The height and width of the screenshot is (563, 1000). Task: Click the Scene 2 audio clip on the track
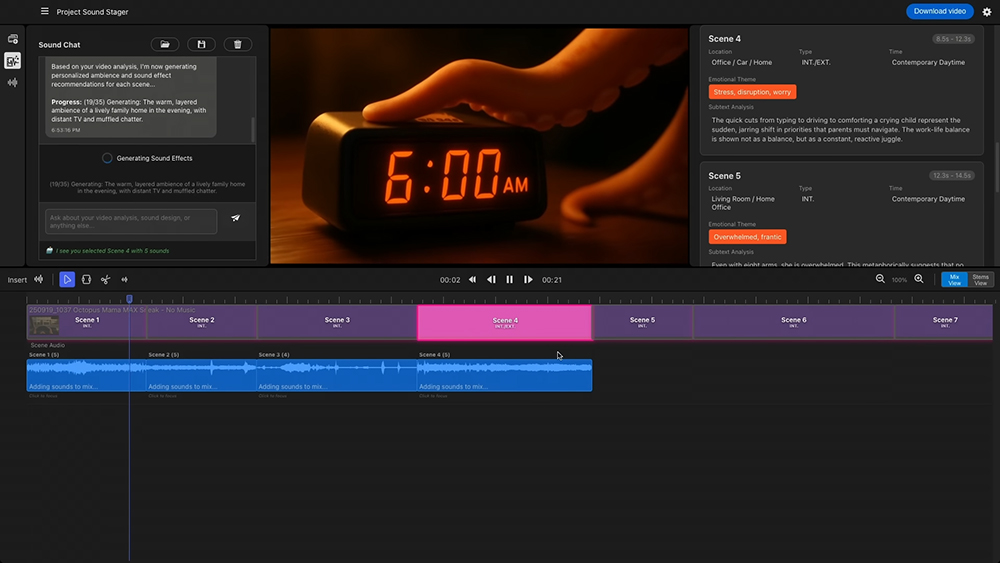(x=200, y=375)
